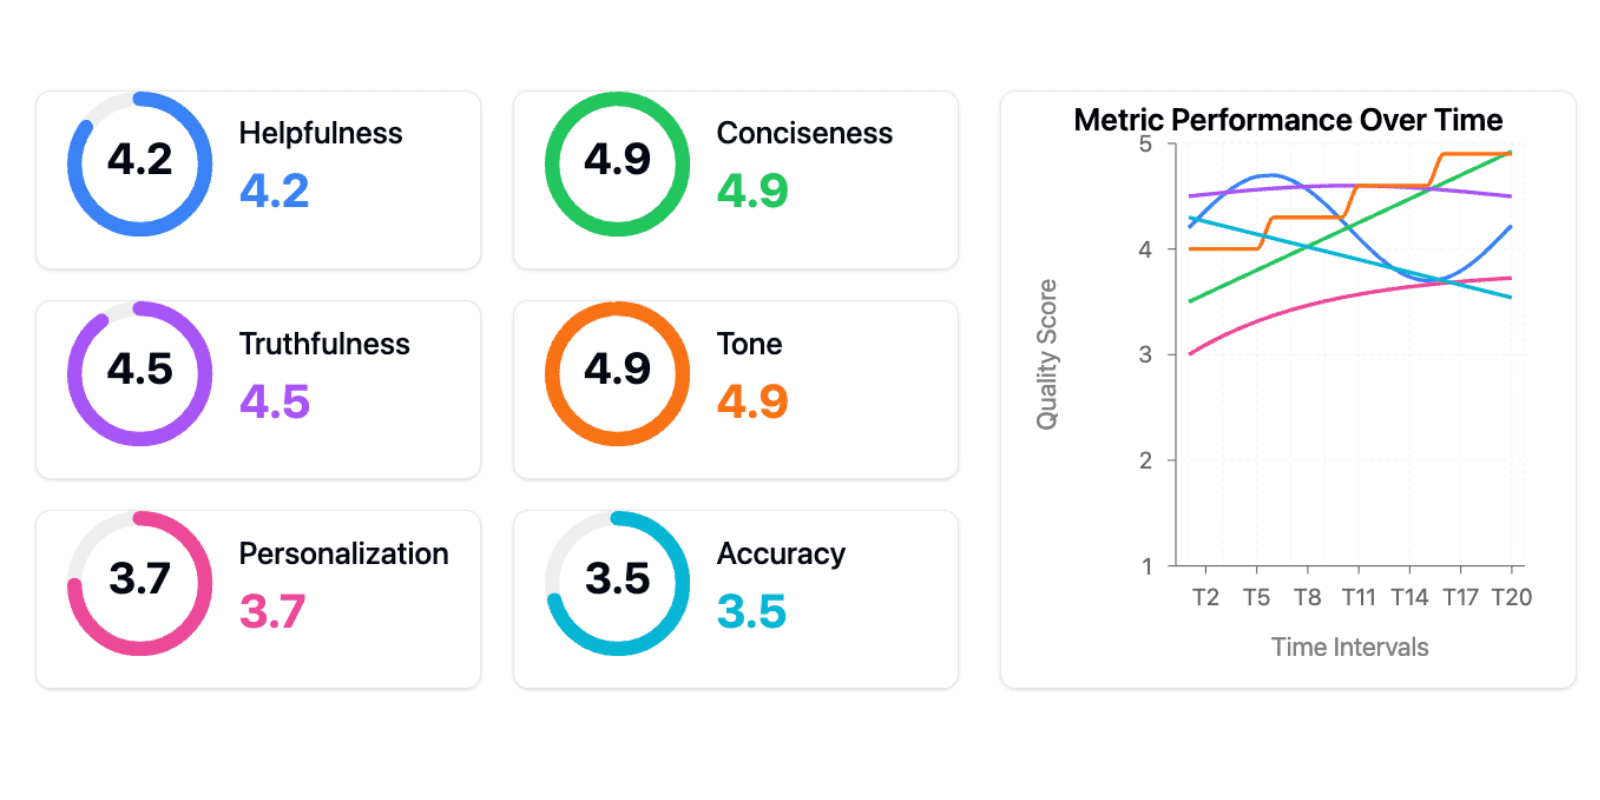Viewport: 1600px width, 800px height.
Task: Select the pink Personalization ring gauge
Action: (x=140, y=584)
